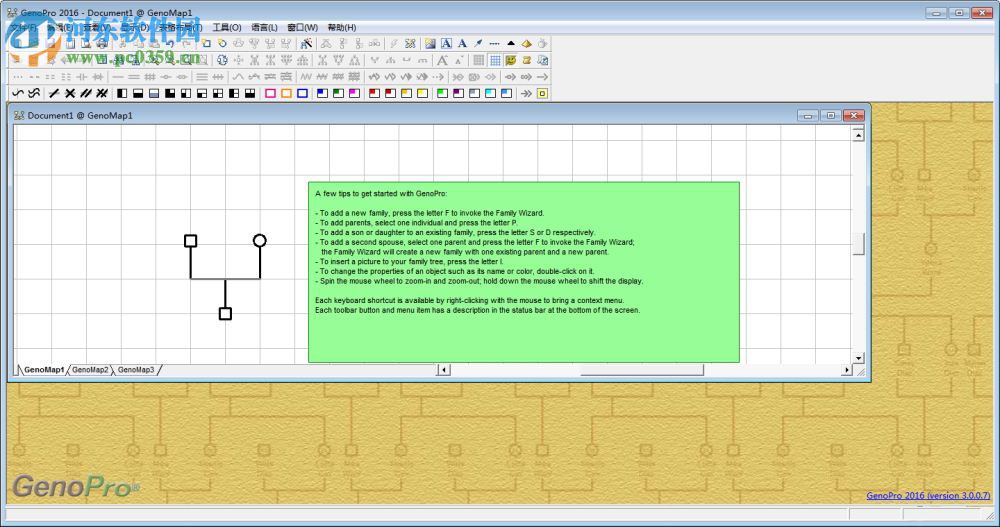
Task: Select the new female circle tool
Action: point(222,43)
